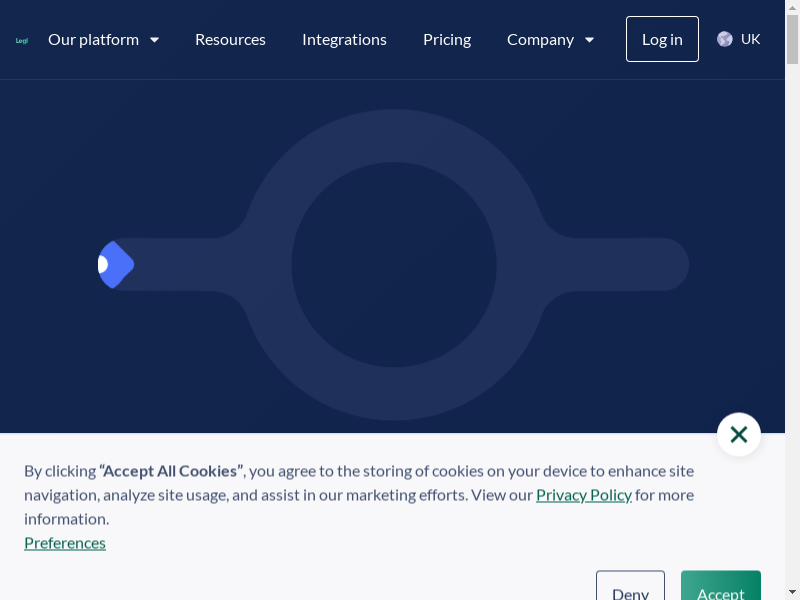800x600 pixels.
Task: Open the UK region selector
Action: point(750,39)
